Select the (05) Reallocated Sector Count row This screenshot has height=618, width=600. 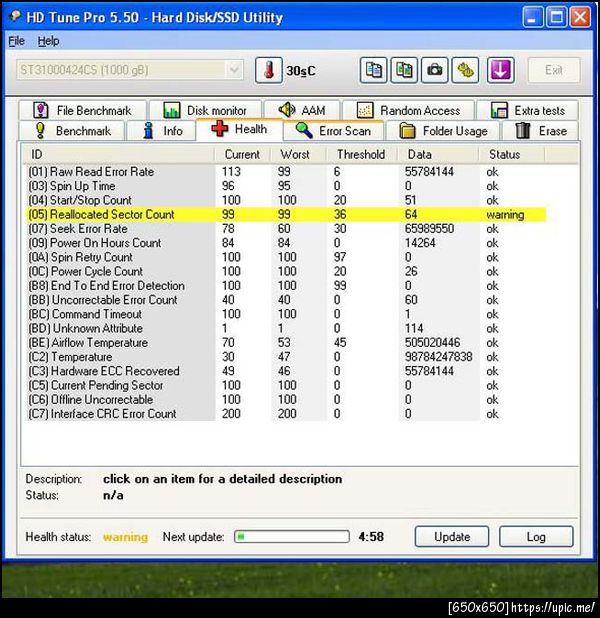coord(286,214)
